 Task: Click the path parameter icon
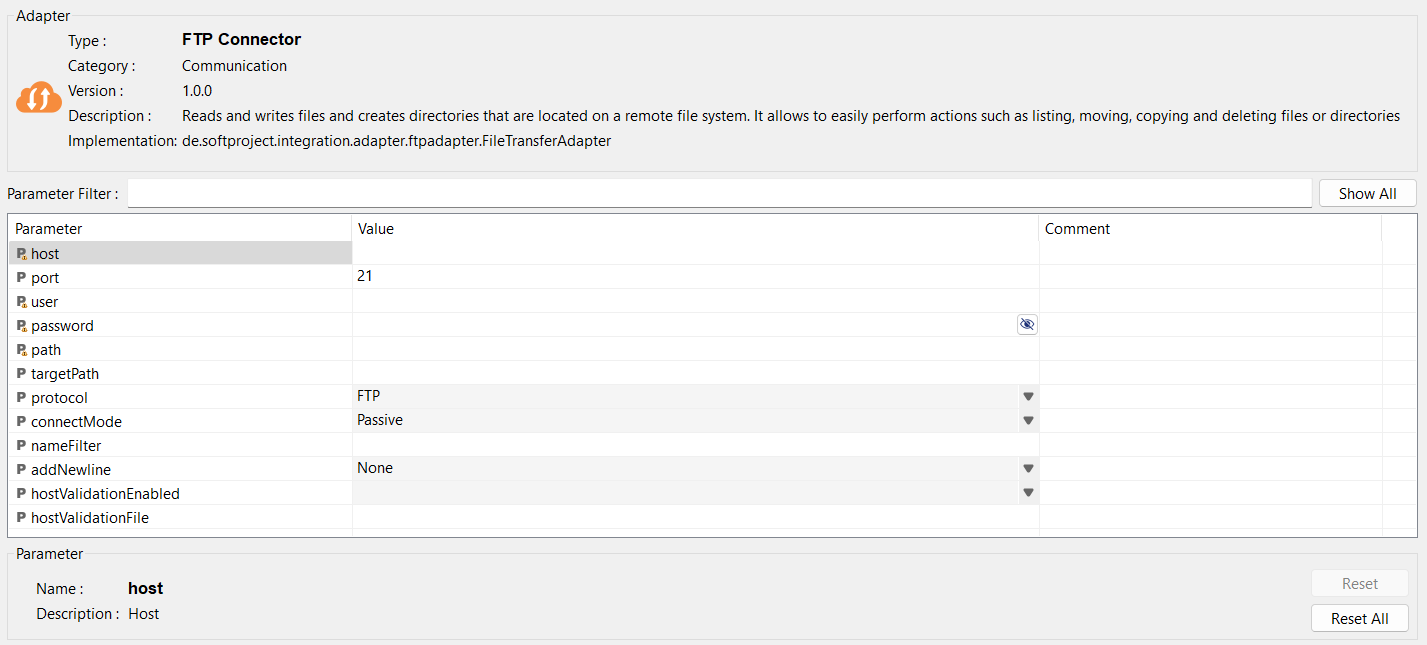(22, 350)
